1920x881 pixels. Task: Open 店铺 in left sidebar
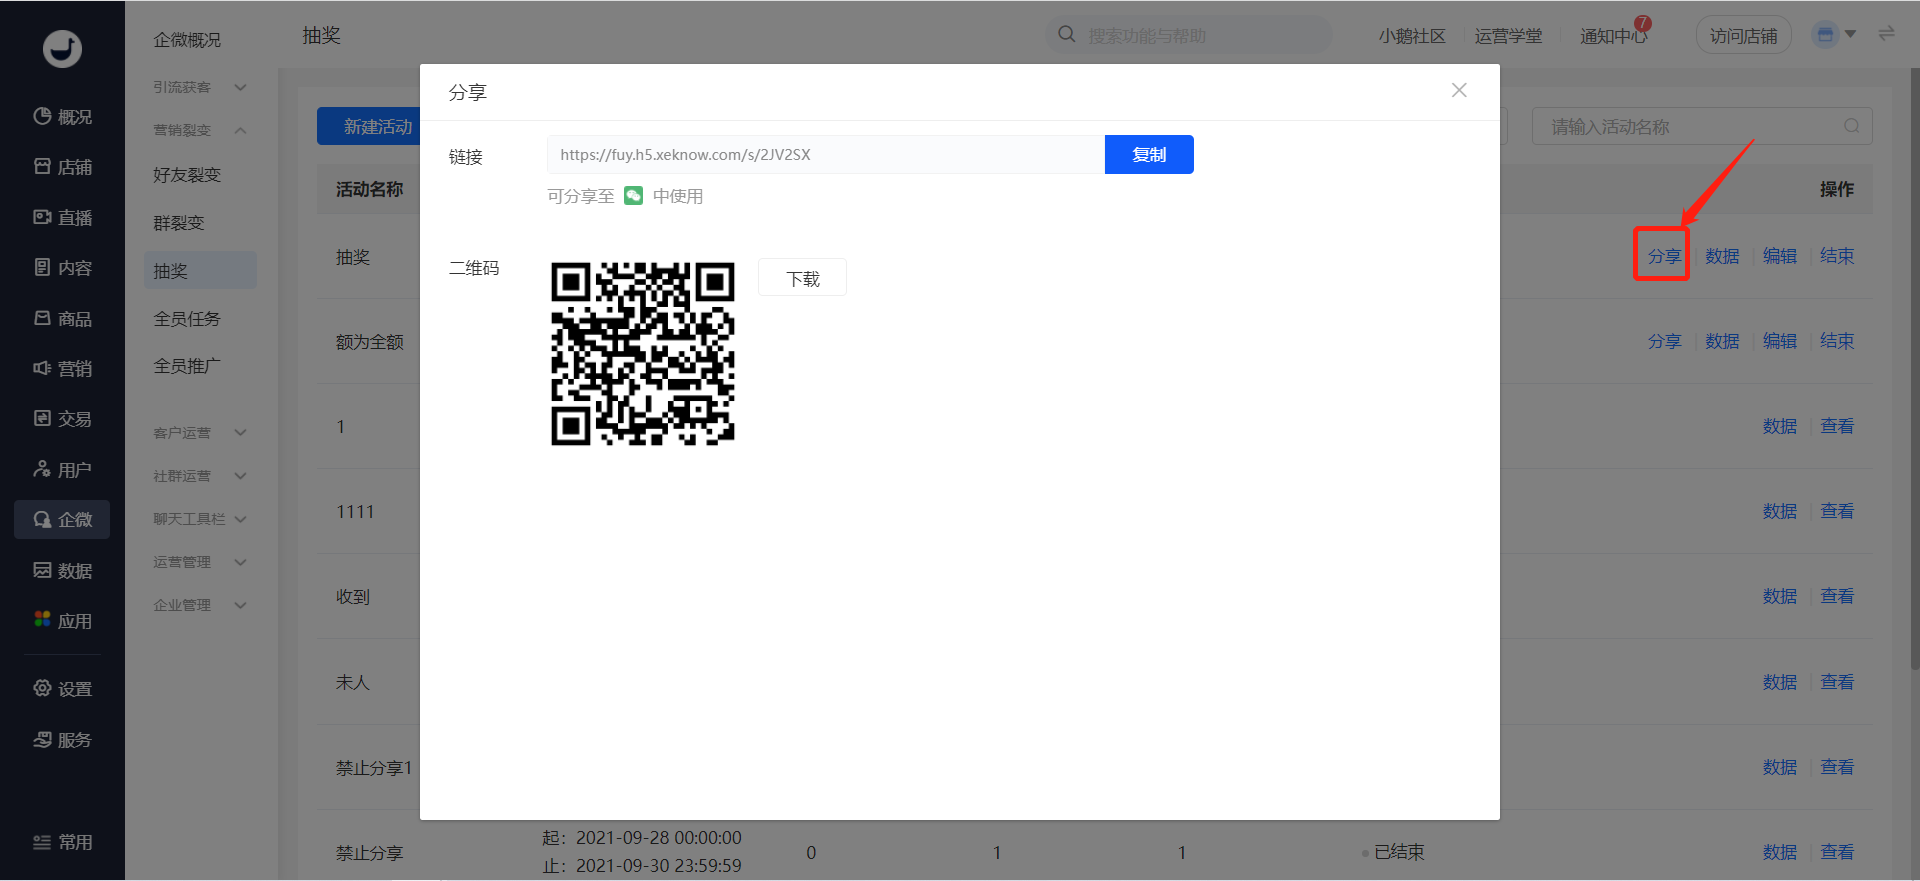pos(62,167)
